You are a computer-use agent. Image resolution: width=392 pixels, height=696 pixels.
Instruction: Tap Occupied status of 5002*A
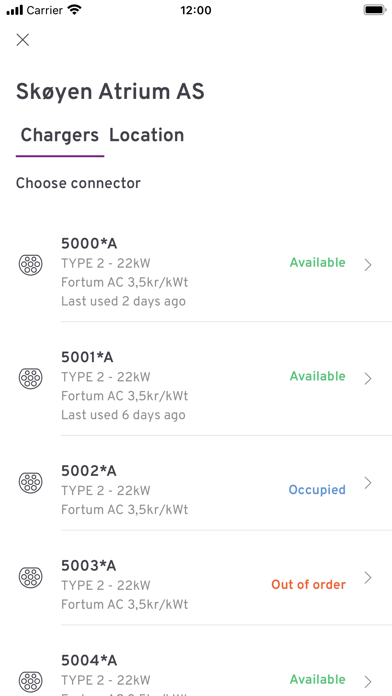pos(317,490)
